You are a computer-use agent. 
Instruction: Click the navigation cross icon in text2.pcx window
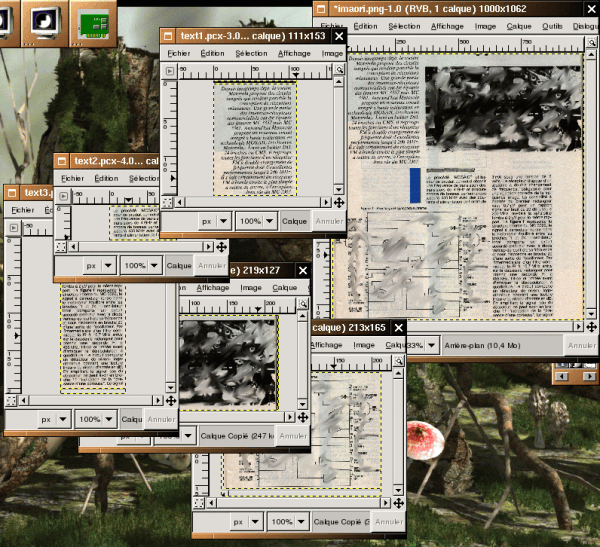point(221,246)
